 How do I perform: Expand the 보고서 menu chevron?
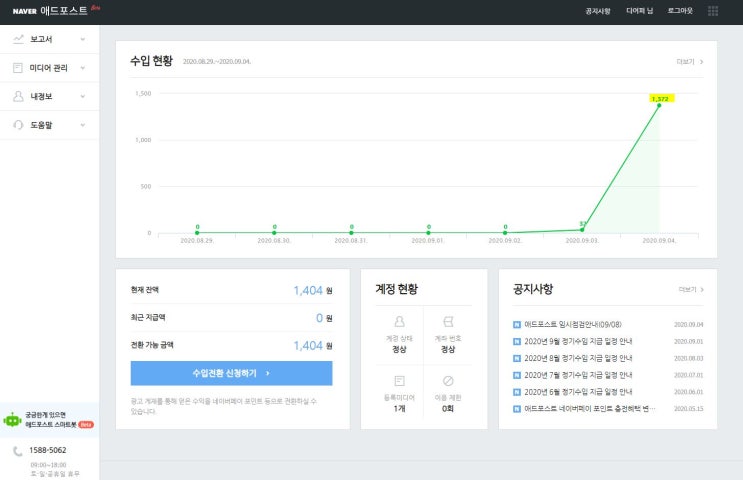[83, 39]
